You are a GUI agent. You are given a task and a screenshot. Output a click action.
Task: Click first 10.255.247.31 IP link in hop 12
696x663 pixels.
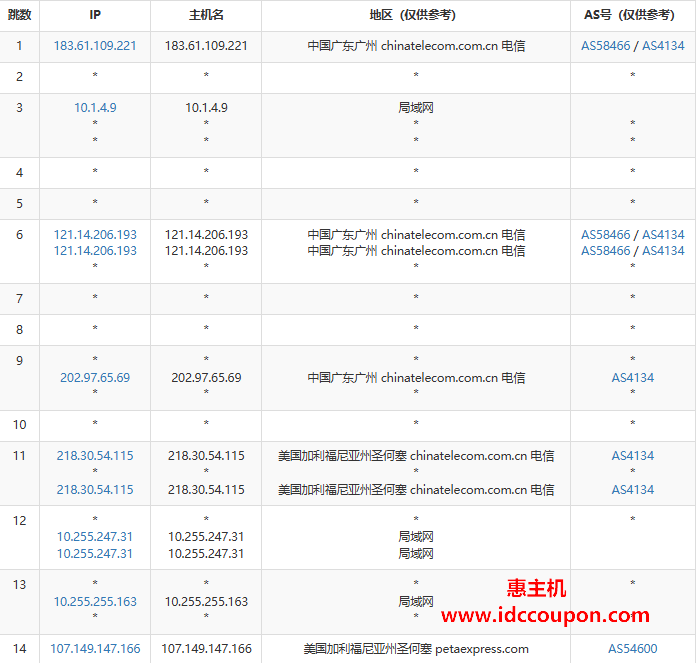[95, 537]
